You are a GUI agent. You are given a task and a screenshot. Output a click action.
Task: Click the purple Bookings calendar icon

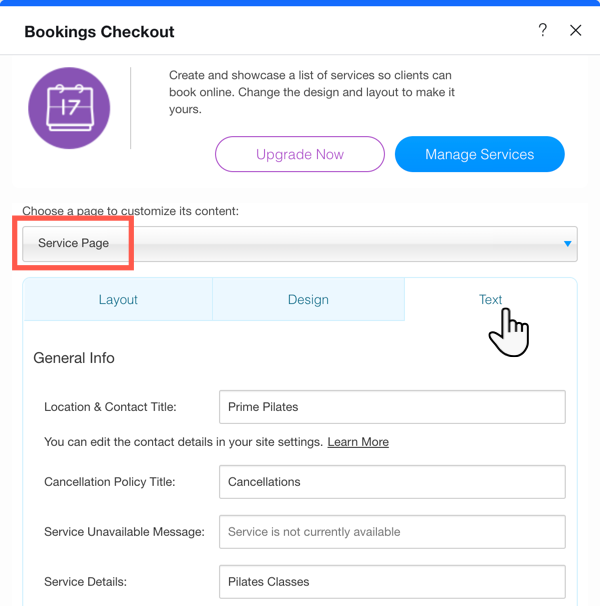69,109
